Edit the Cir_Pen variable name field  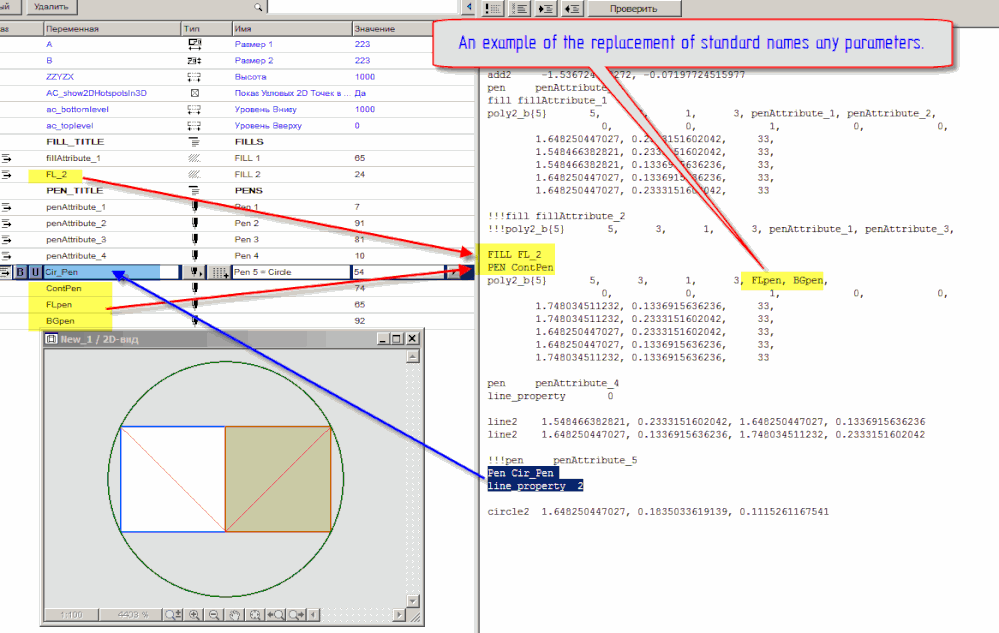click(111, 272)
